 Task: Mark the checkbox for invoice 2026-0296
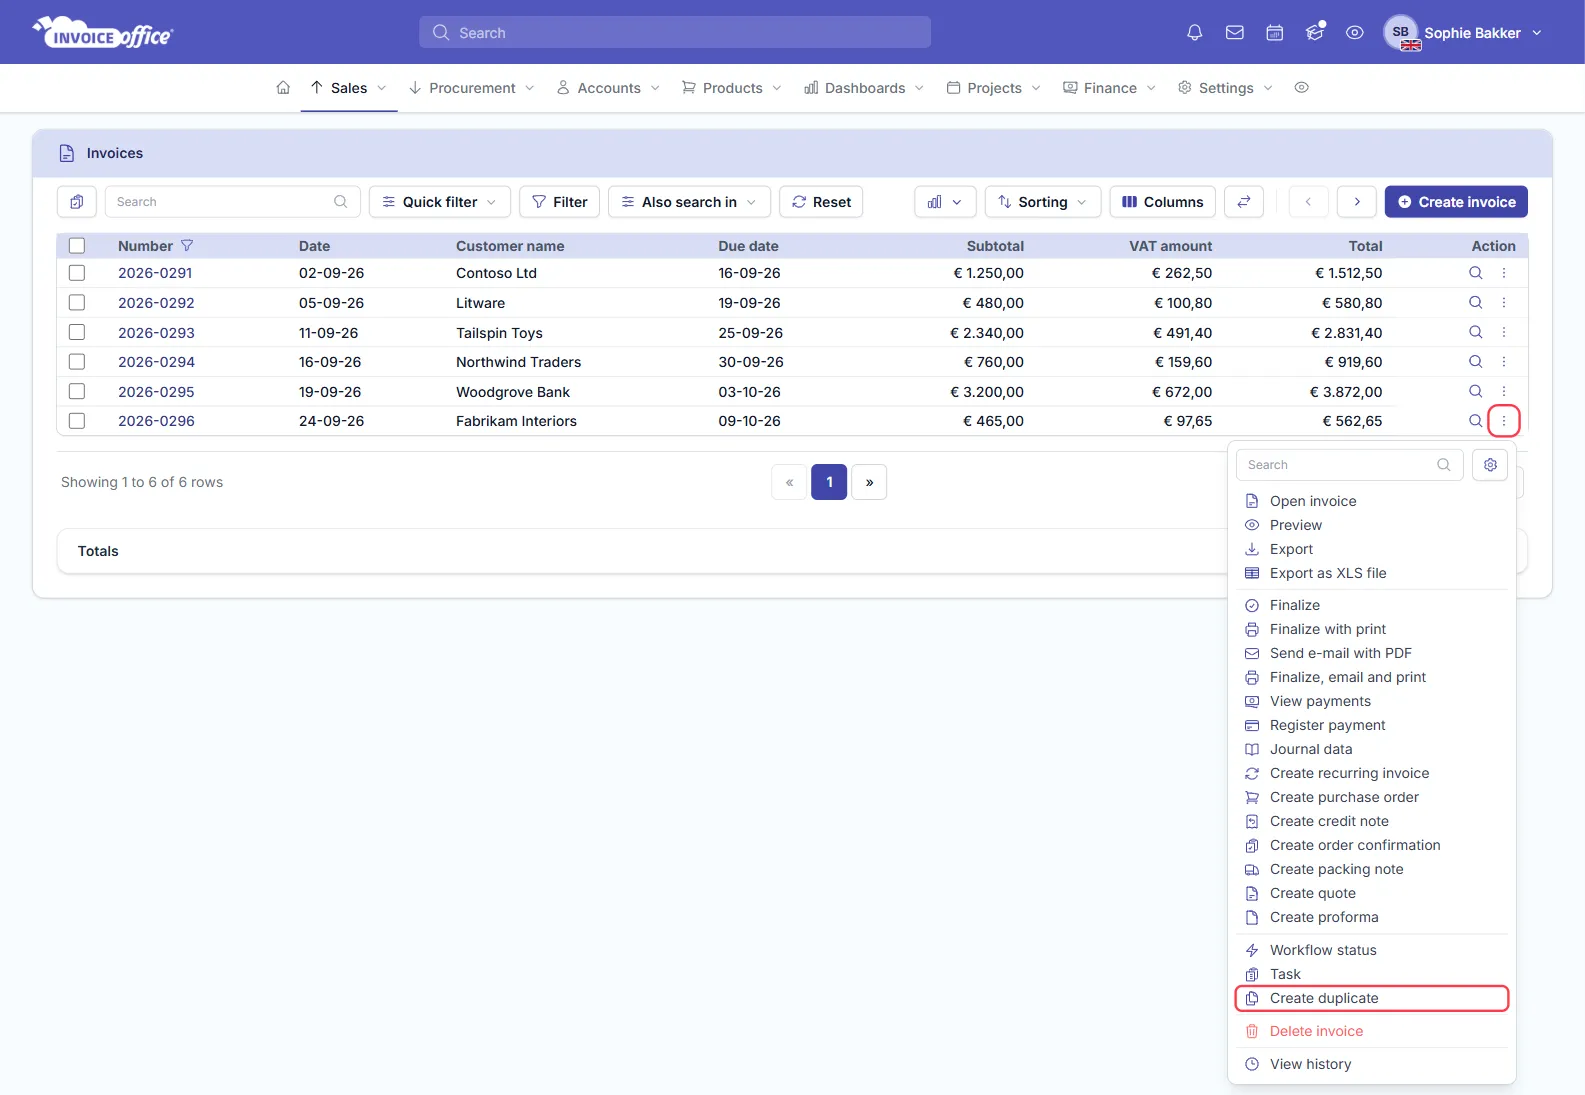point(77,421)
